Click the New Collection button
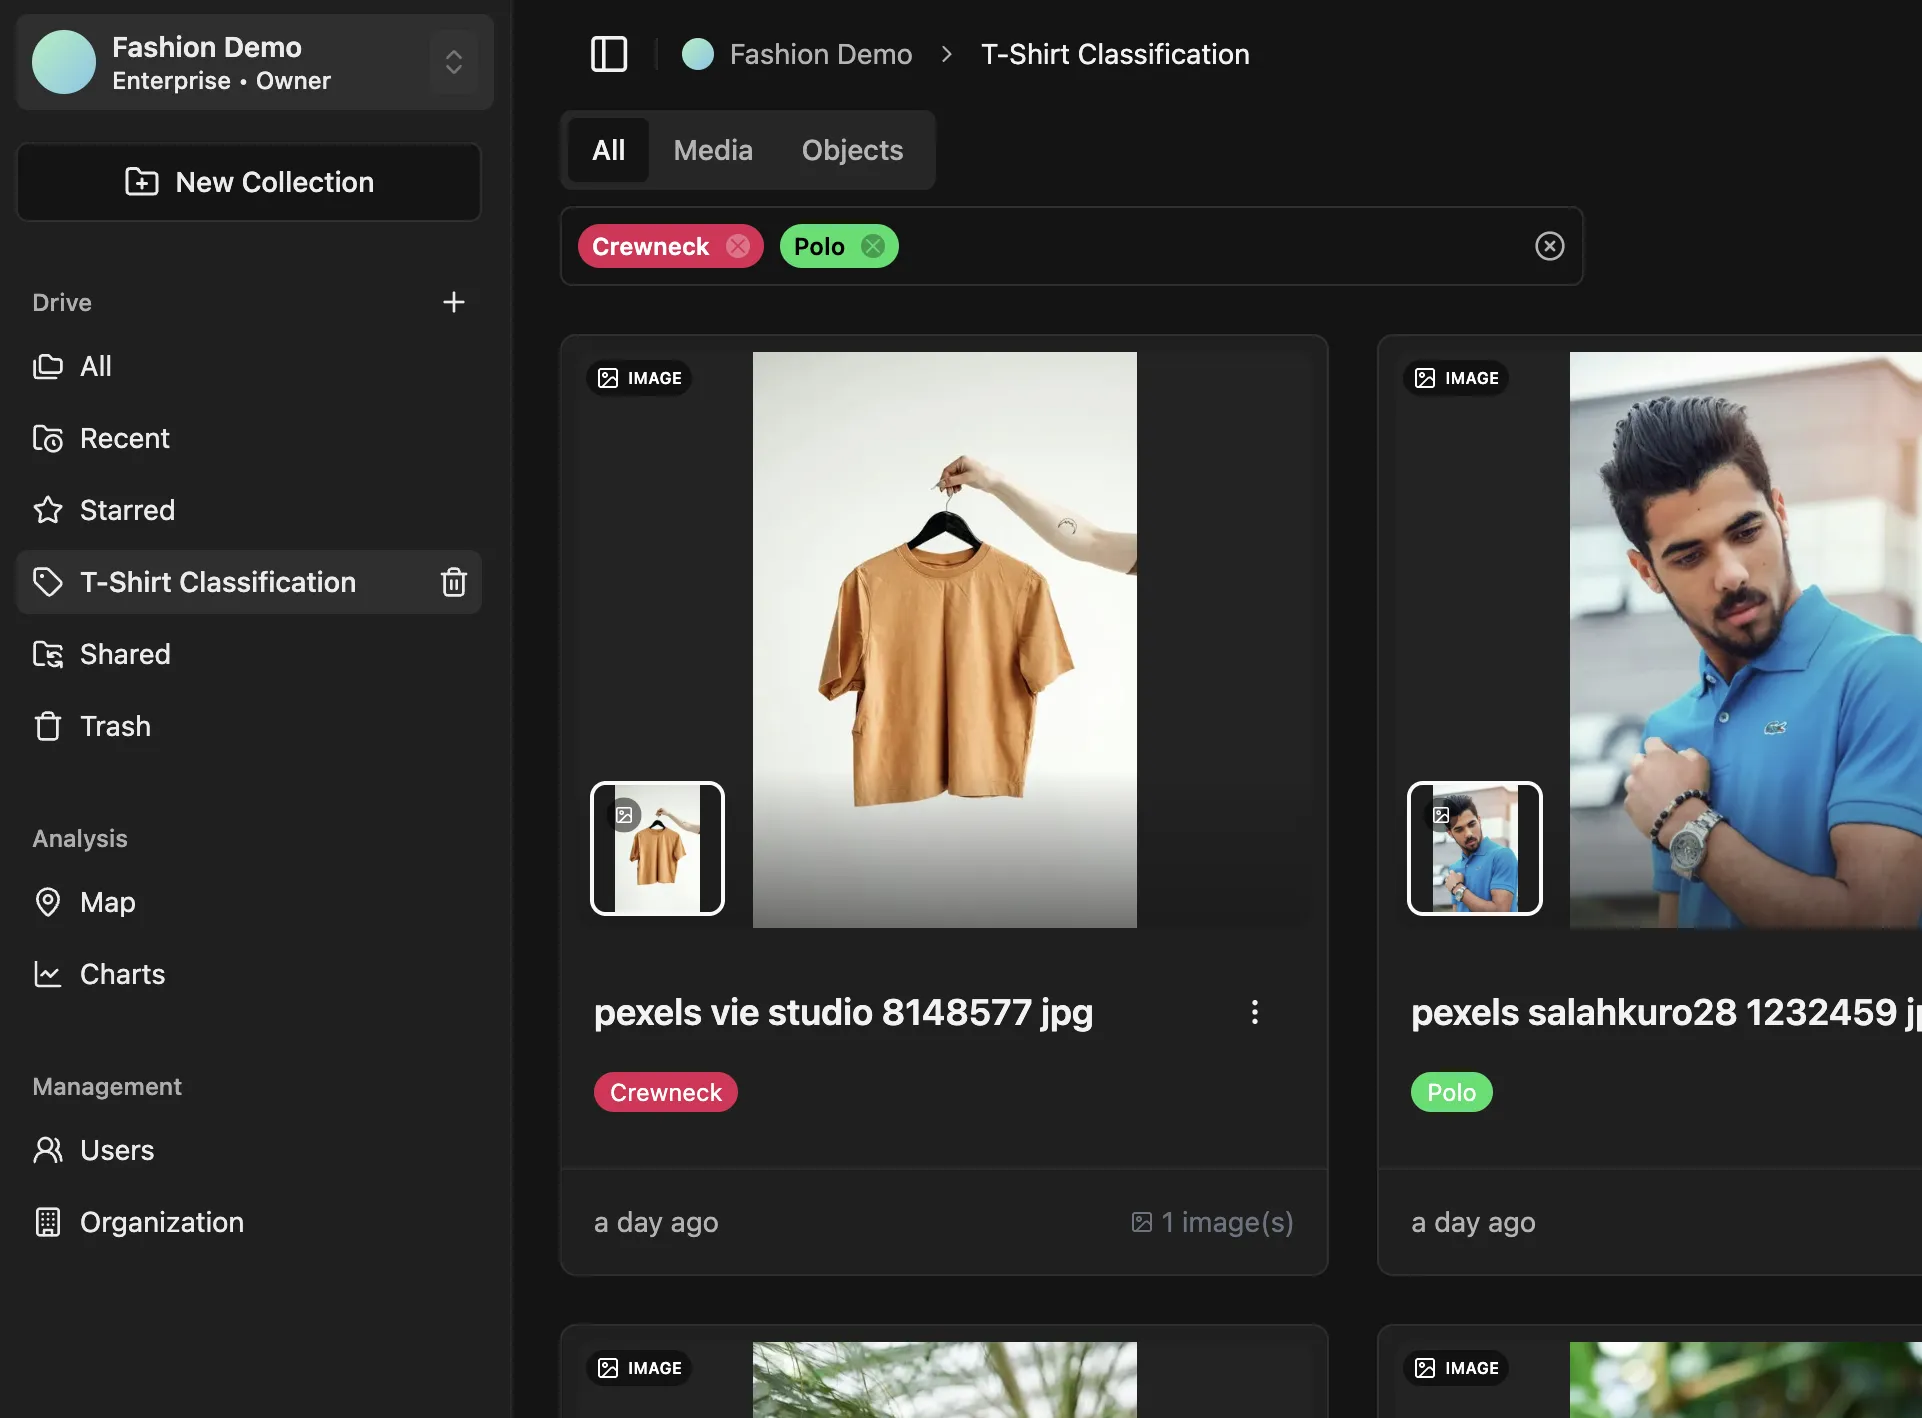The image size is (1922, 1418). (249, 182)
